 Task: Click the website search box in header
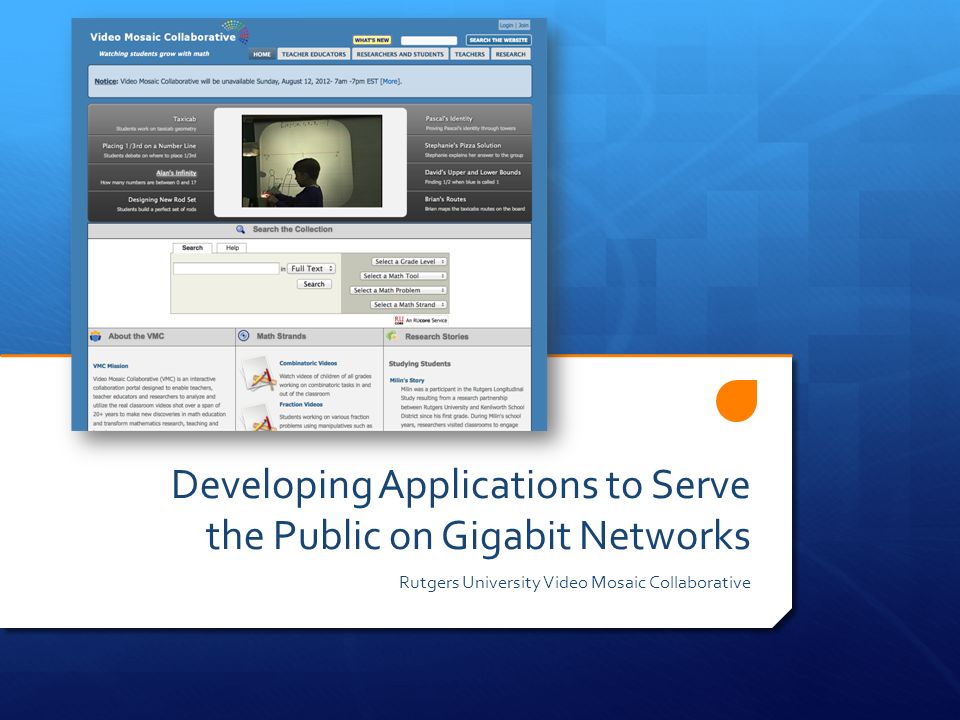click(429, 40)
